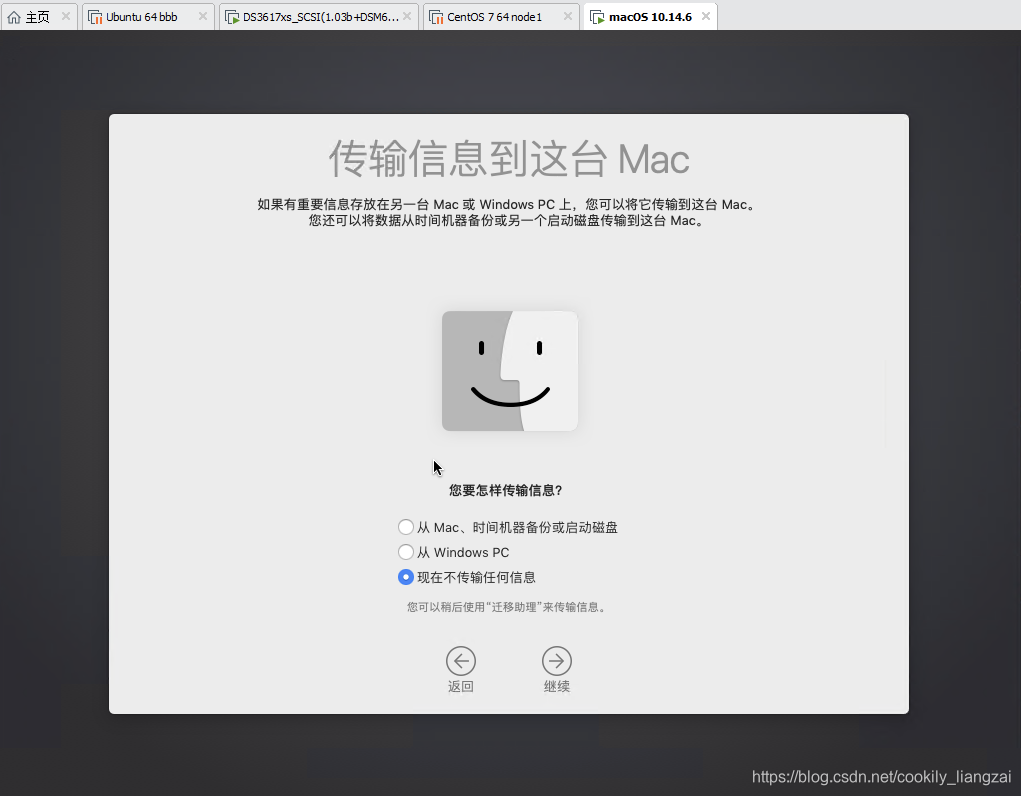Viewport: 1021px width, 796px height.
Task: Click the home icon on 主页 tab
Action: click(x=14, y=17)
